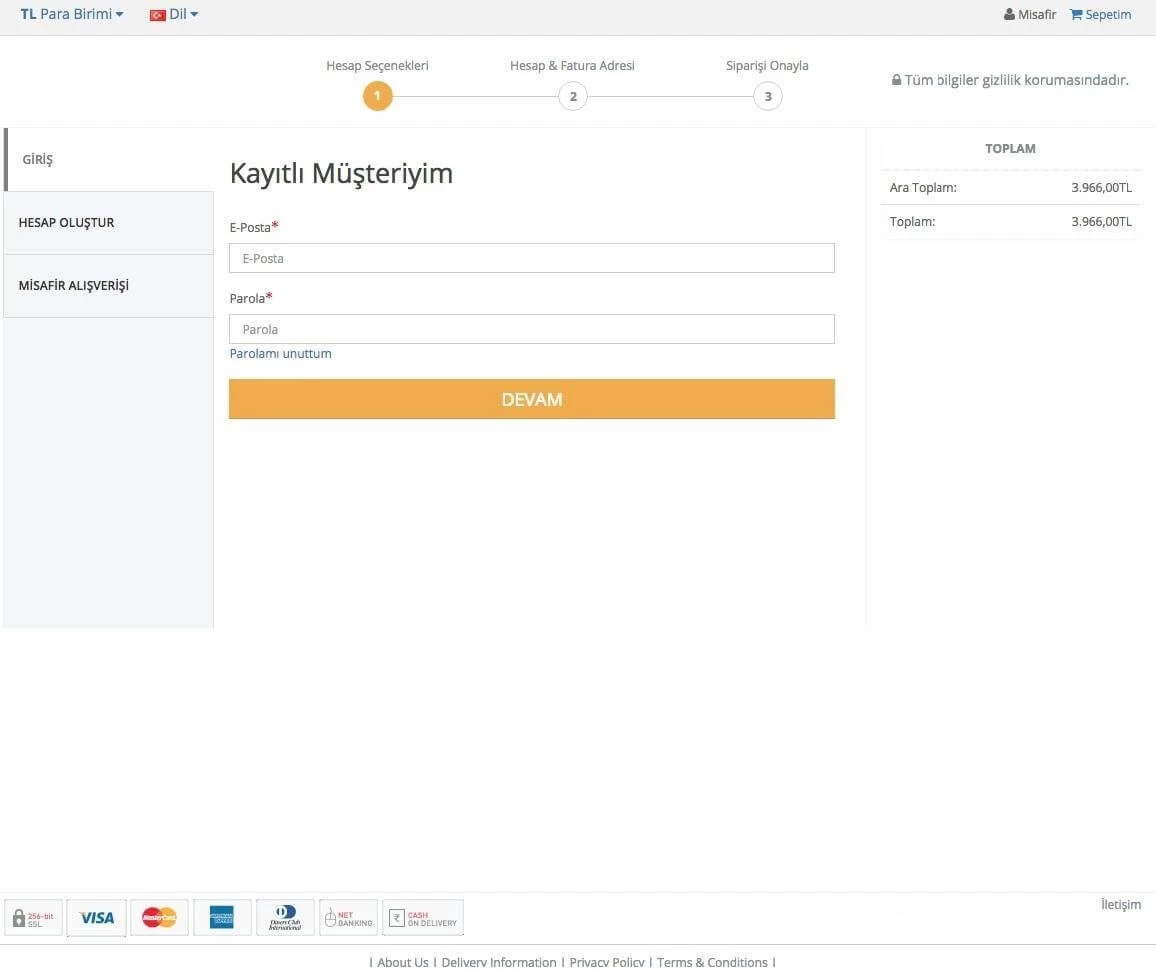Click the GİRİŞ sidebar item

[x=37, y=158]
